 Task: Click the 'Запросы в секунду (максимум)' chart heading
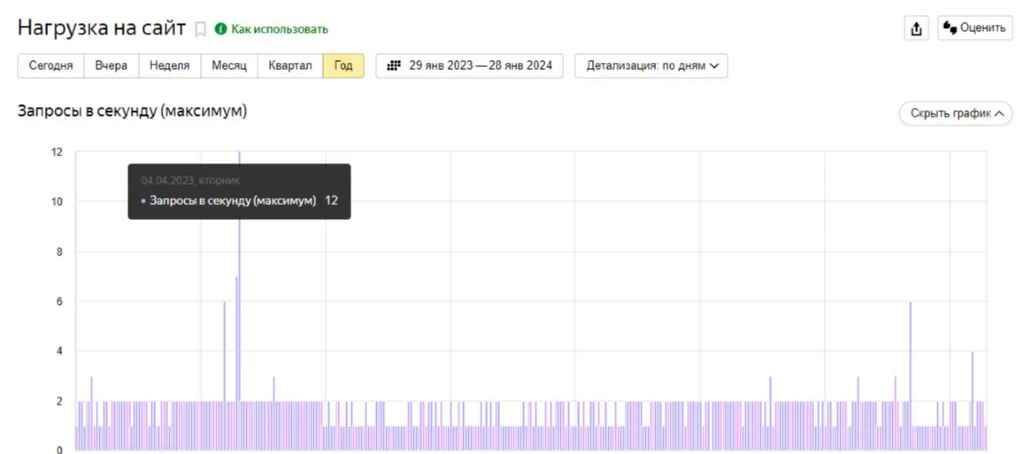tap(133, 112)
